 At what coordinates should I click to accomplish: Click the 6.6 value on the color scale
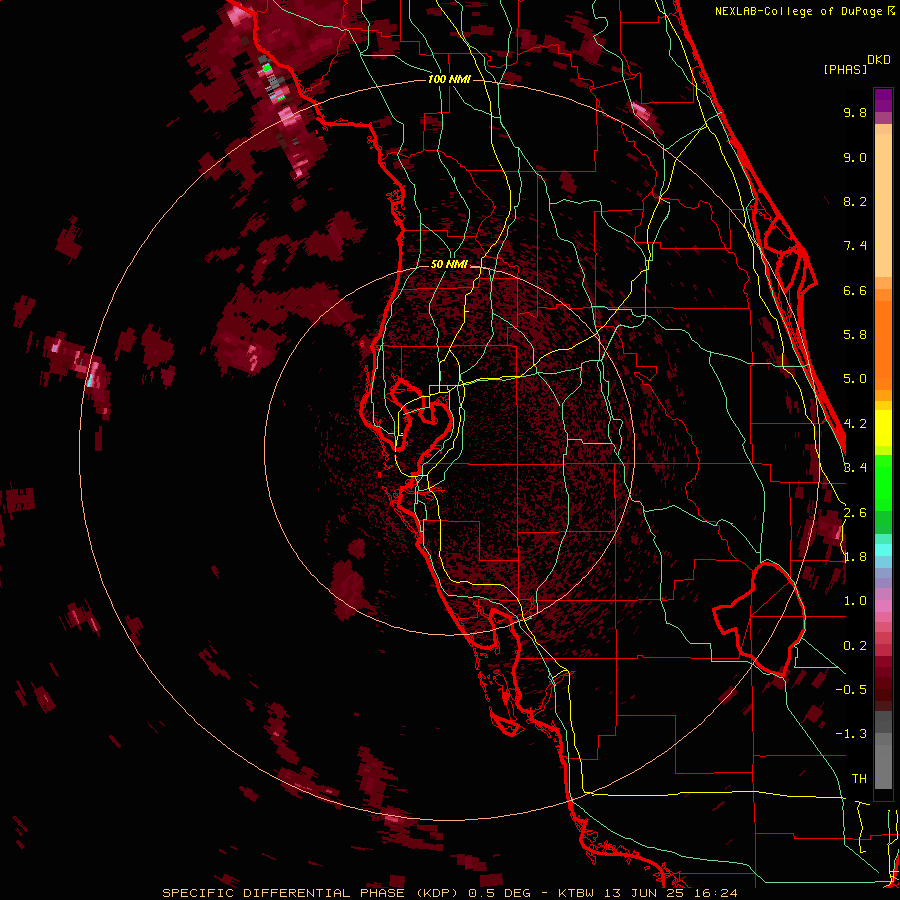[x=855, y=290]
